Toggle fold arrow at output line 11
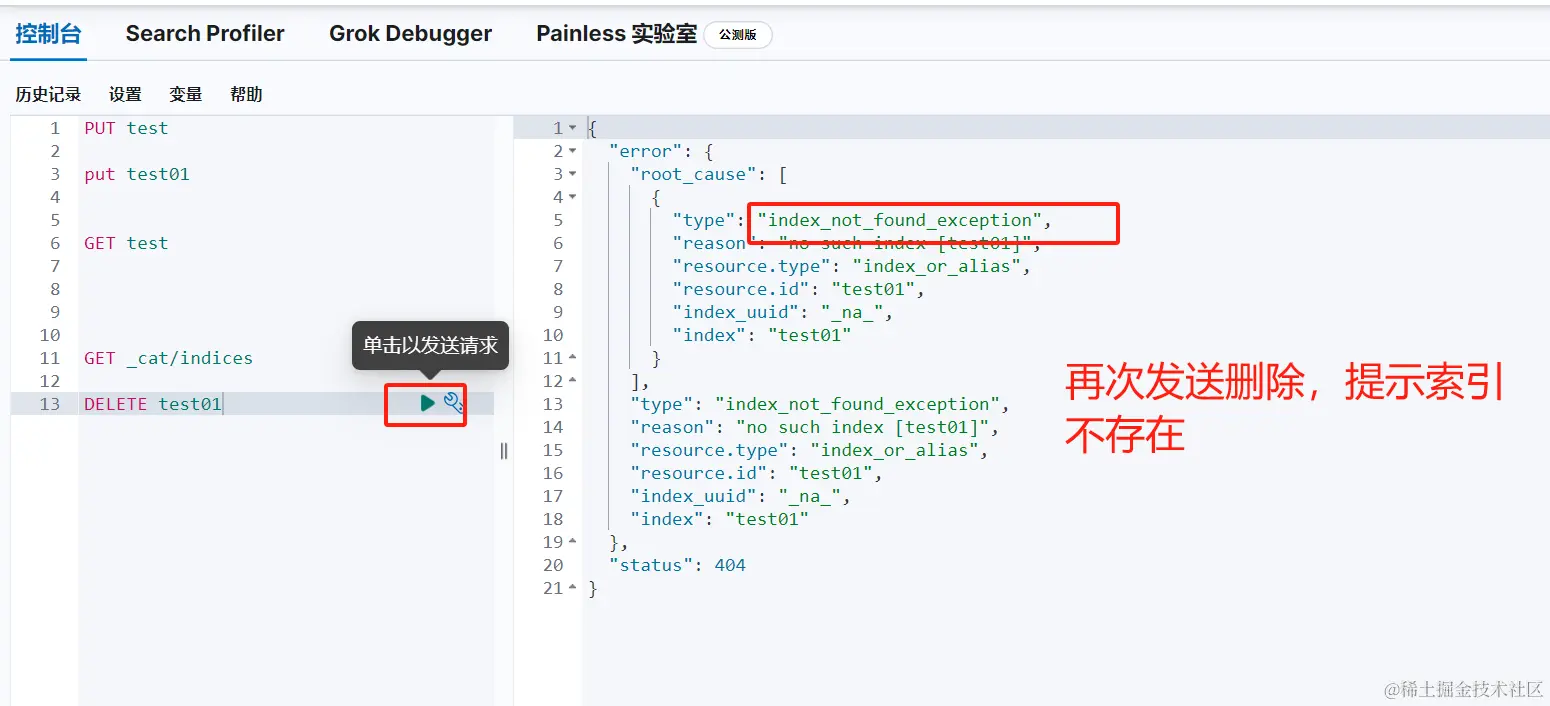Image resolution: width=1550 pixels, height=706 pixels. pos(573,358)
